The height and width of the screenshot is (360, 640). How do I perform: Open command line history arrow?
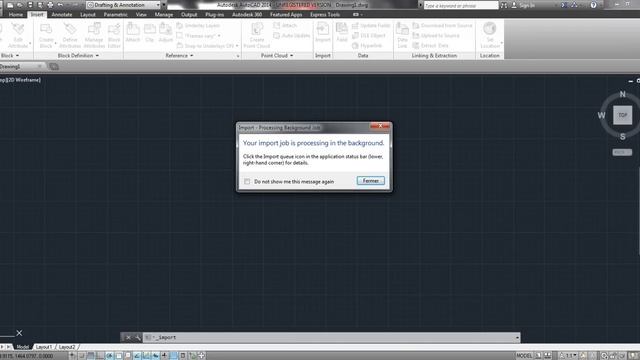tap(517, 338)
